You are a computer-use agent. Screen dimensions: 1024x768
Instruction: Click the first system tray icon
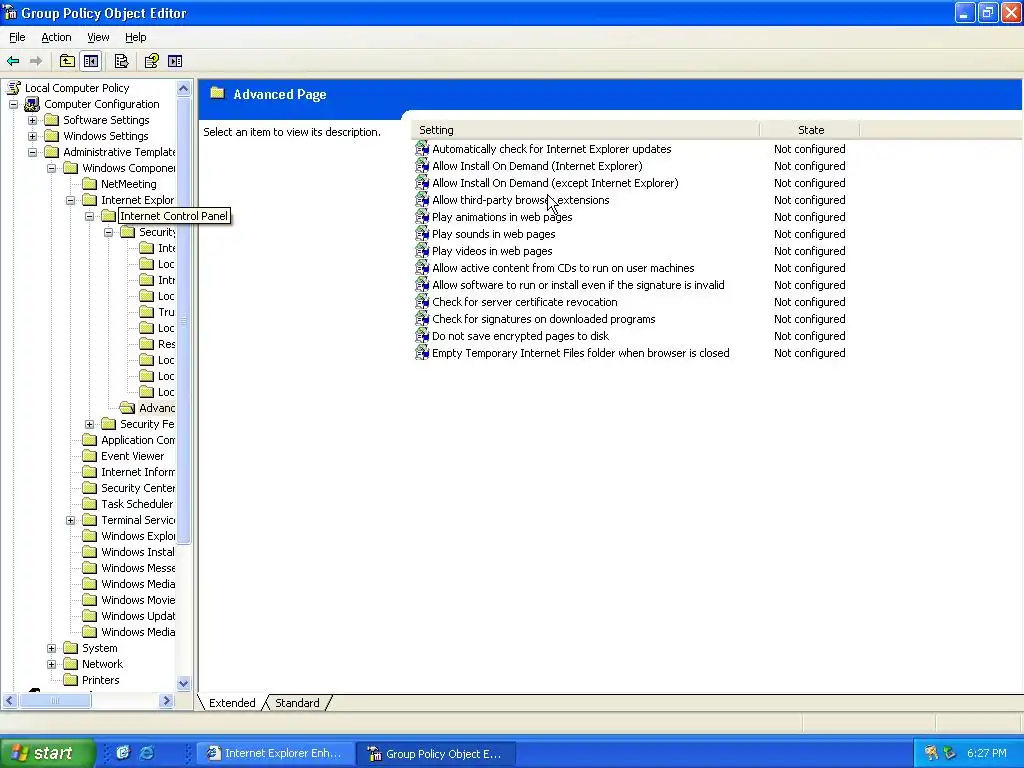coord(931,753)
